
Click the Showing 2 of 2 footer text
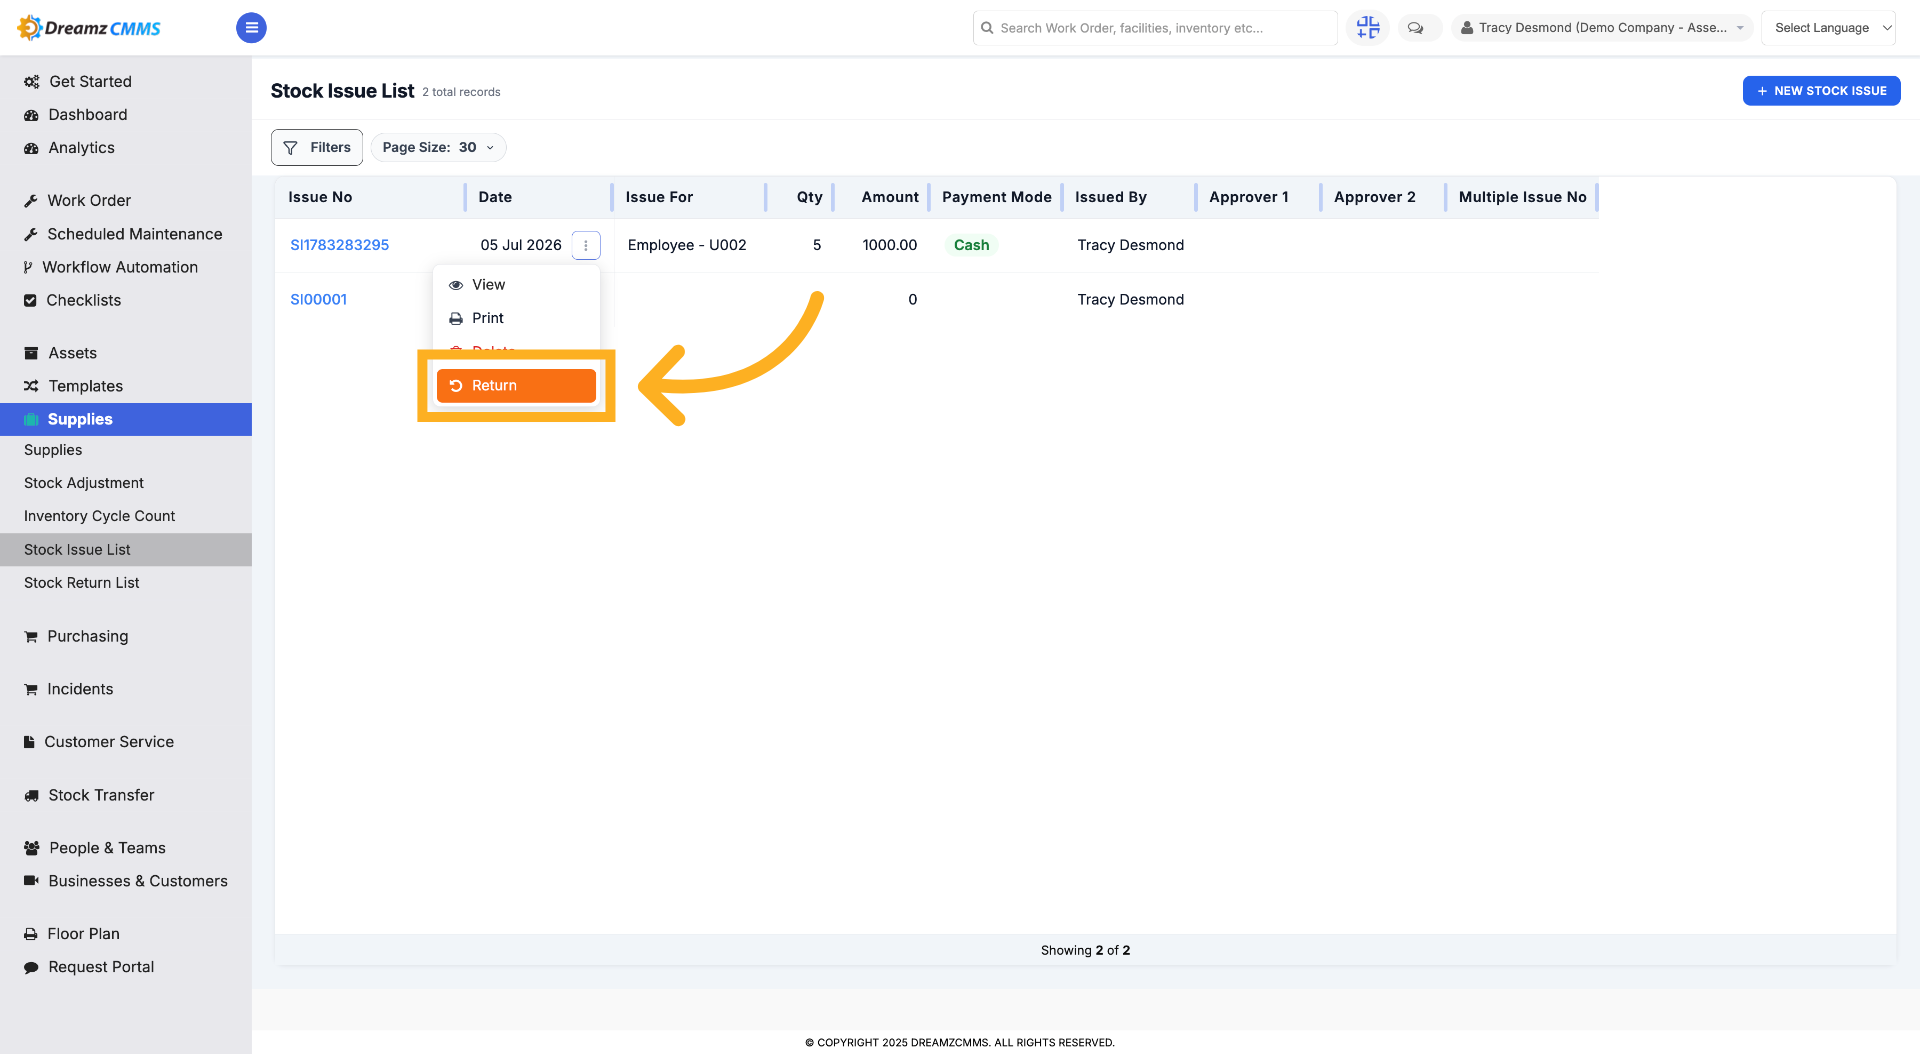[x=1085, y=951]
